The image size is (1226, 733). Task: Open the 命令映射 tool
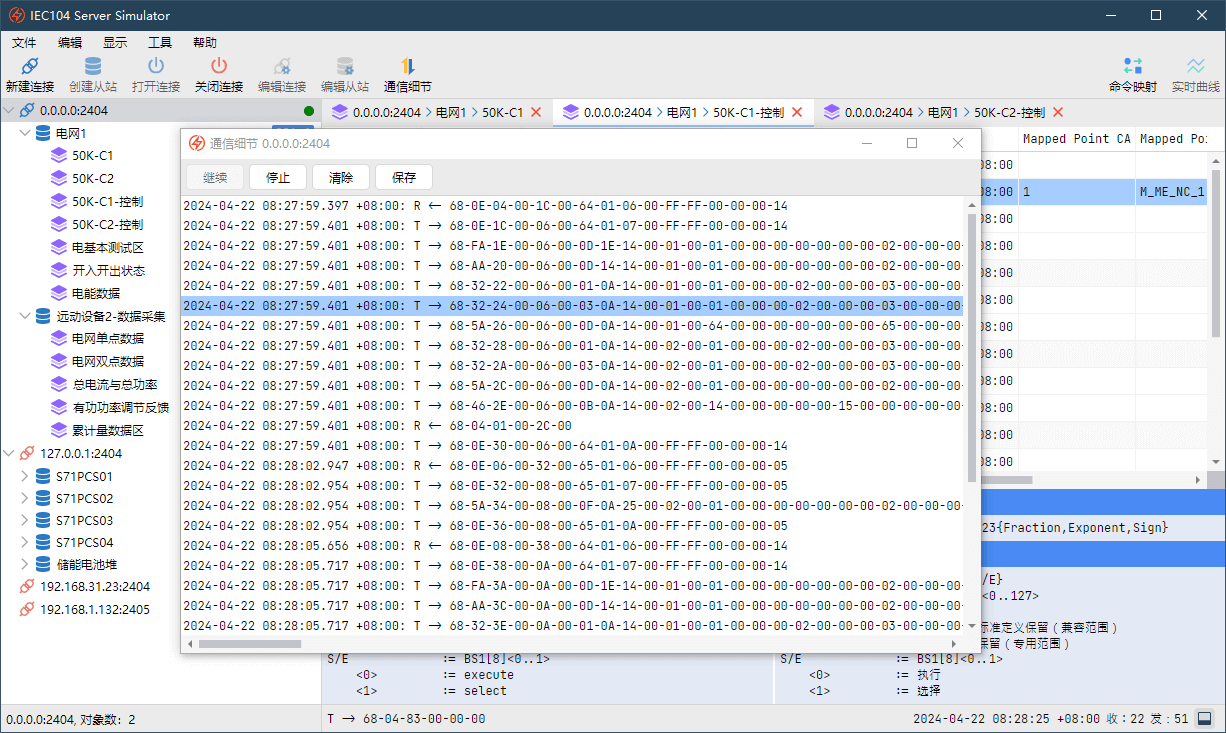pyautogui.click(x=1132, y=67)
